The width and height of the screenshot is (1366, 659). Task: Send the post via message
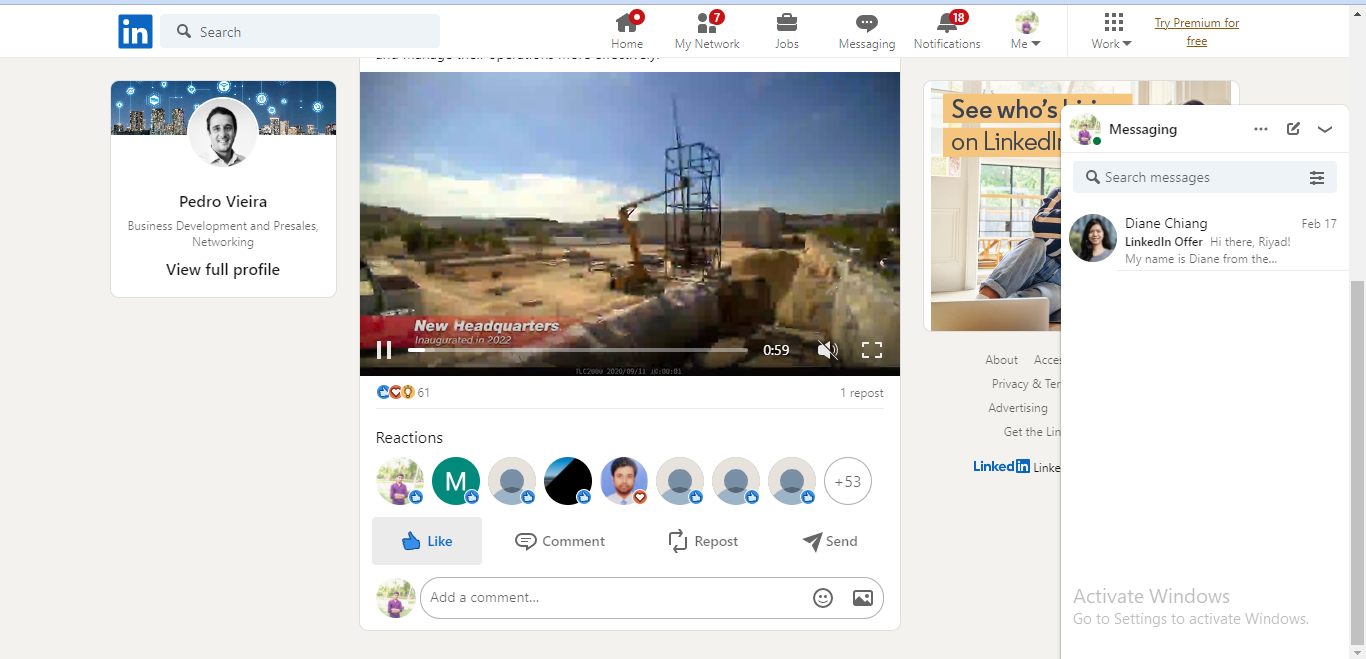tap(830, 541)
